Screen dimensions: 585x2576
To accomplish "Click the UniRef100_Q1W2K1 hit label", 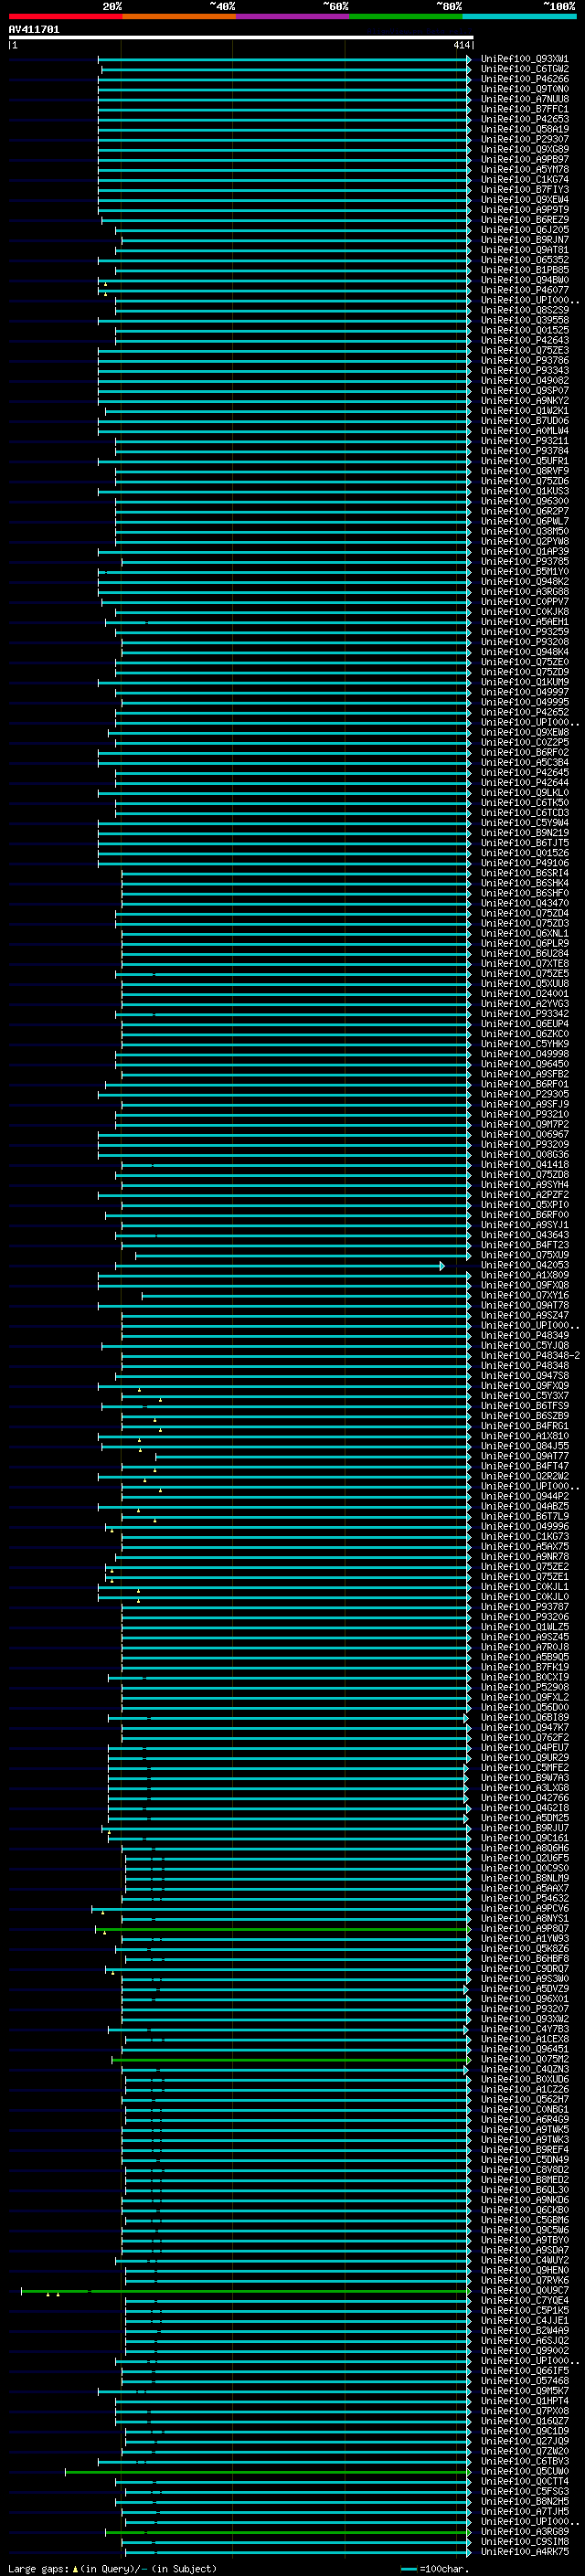I will pyautogui.click(x=525, y=411).
